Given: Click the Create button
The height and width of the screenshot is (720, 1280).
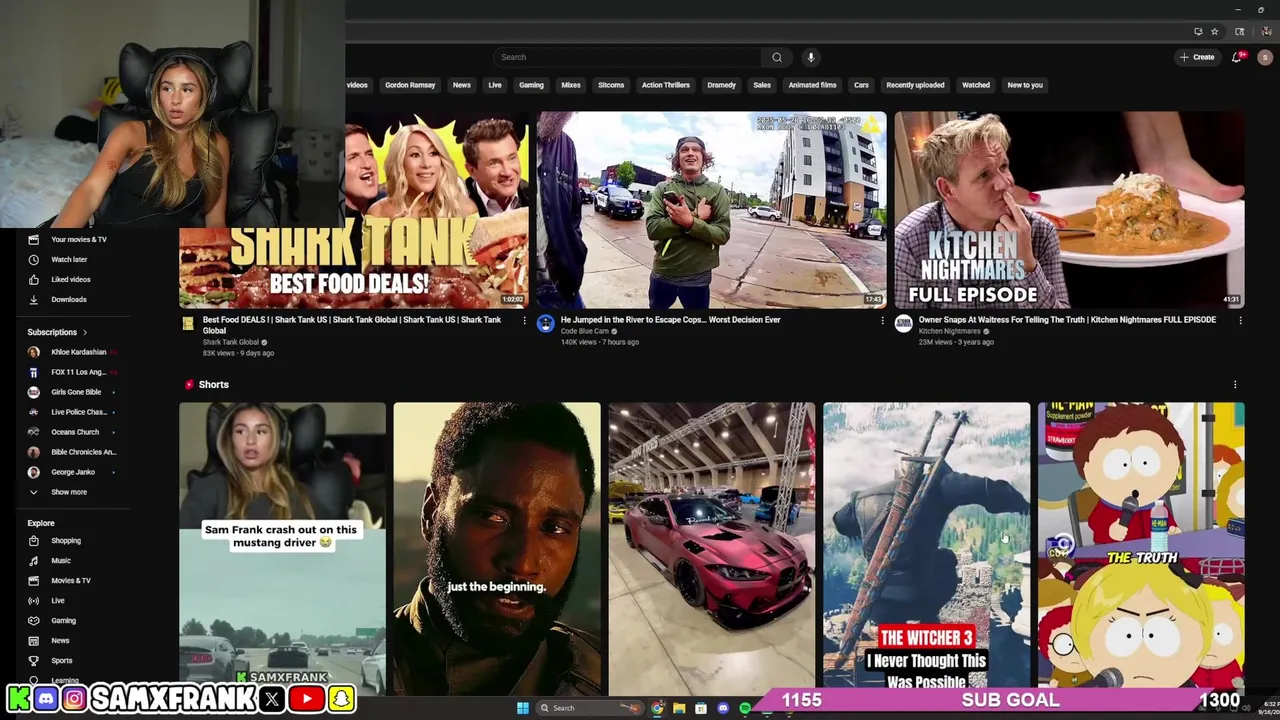Looking at the screenshot, I should click(1197, 57).
